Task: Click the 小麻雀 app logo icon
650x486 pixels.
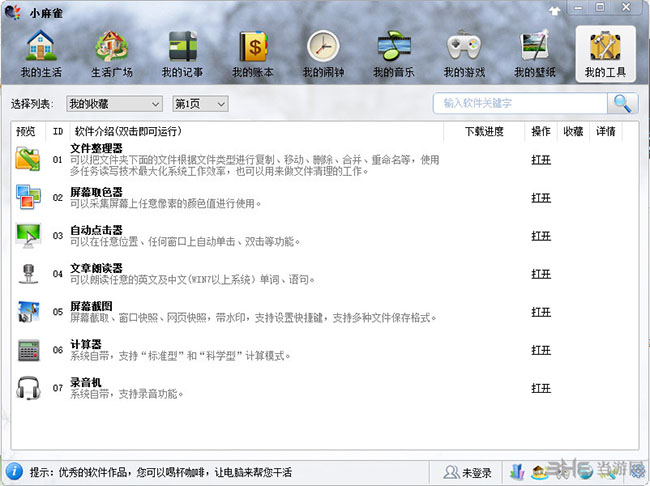Action: click(x=12, y=12)
